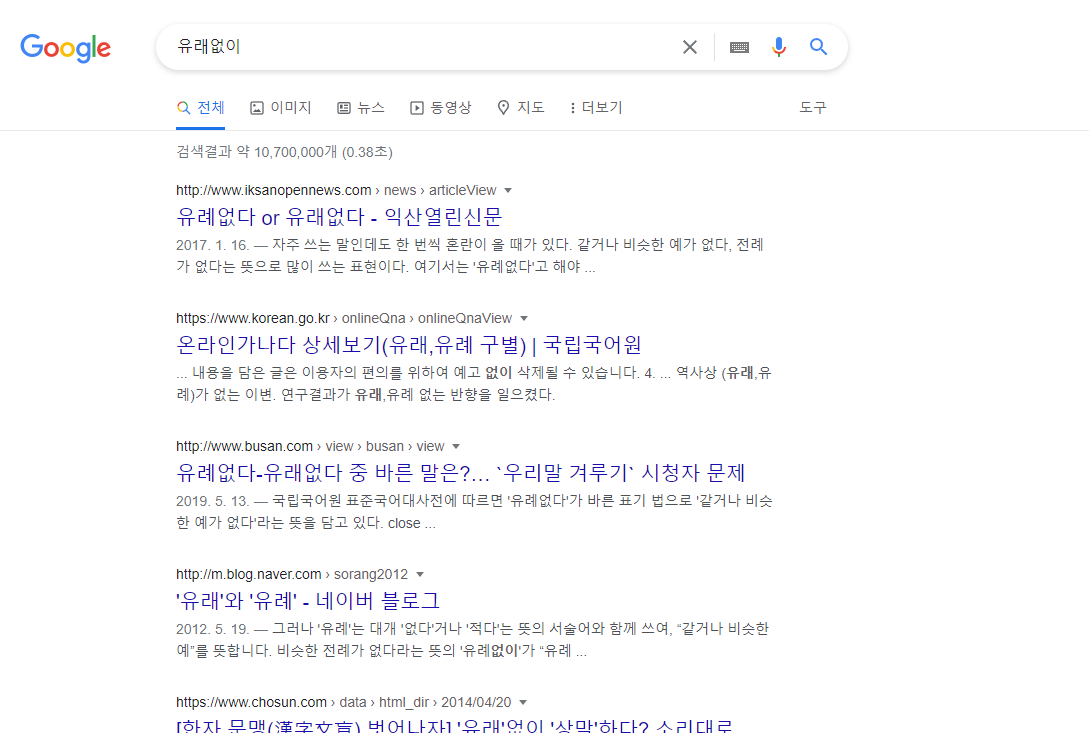Expand dropdown arrow next to busan.com URL
Screen dimensions: 1089x733
point(456,446)
